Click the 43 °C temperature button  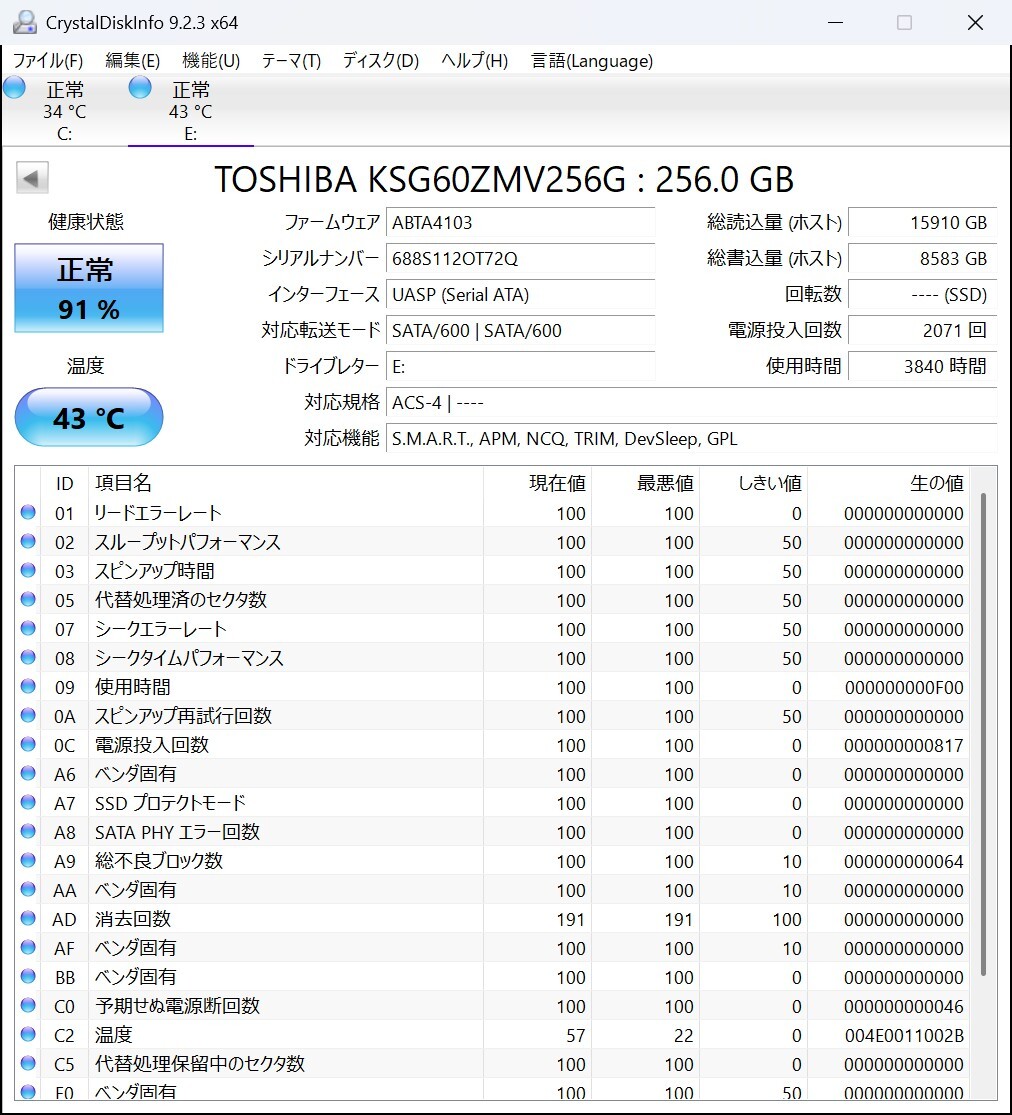(x=89, y=417)
